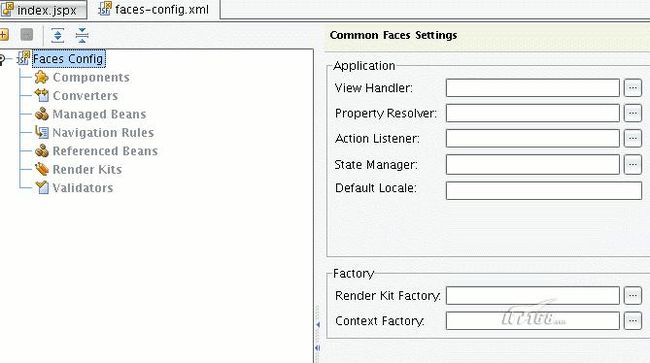Click the Default Locale input field
This screenshot has width=650, height=363.
click(544, 190)
